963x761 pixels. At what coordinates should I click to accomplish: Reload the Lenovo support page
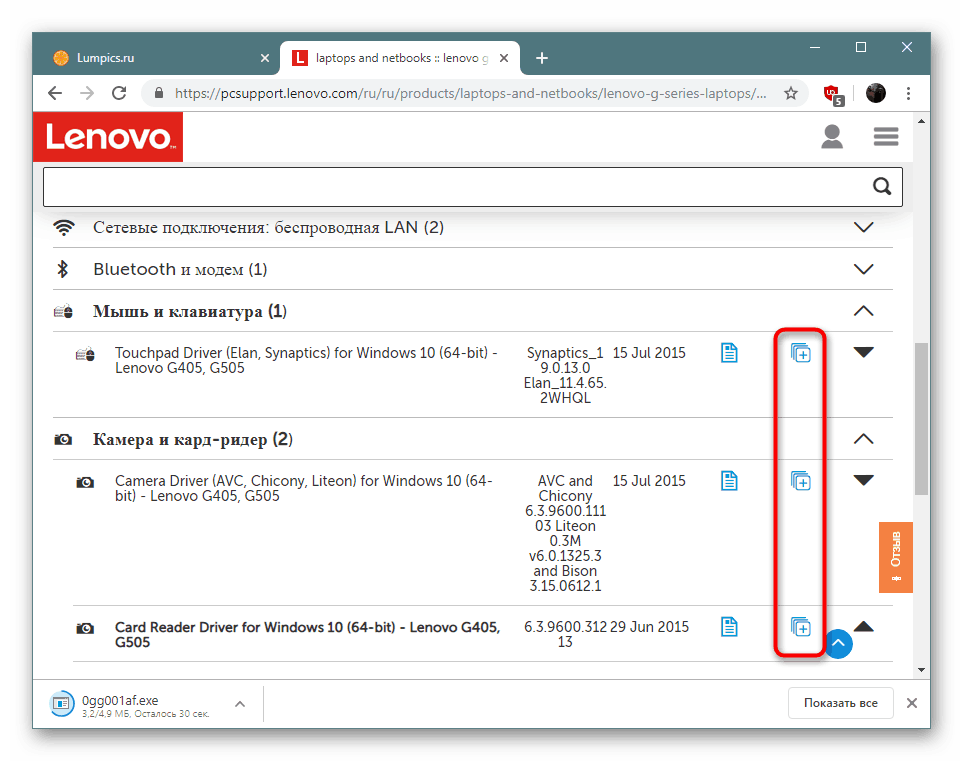click(119, 93)
